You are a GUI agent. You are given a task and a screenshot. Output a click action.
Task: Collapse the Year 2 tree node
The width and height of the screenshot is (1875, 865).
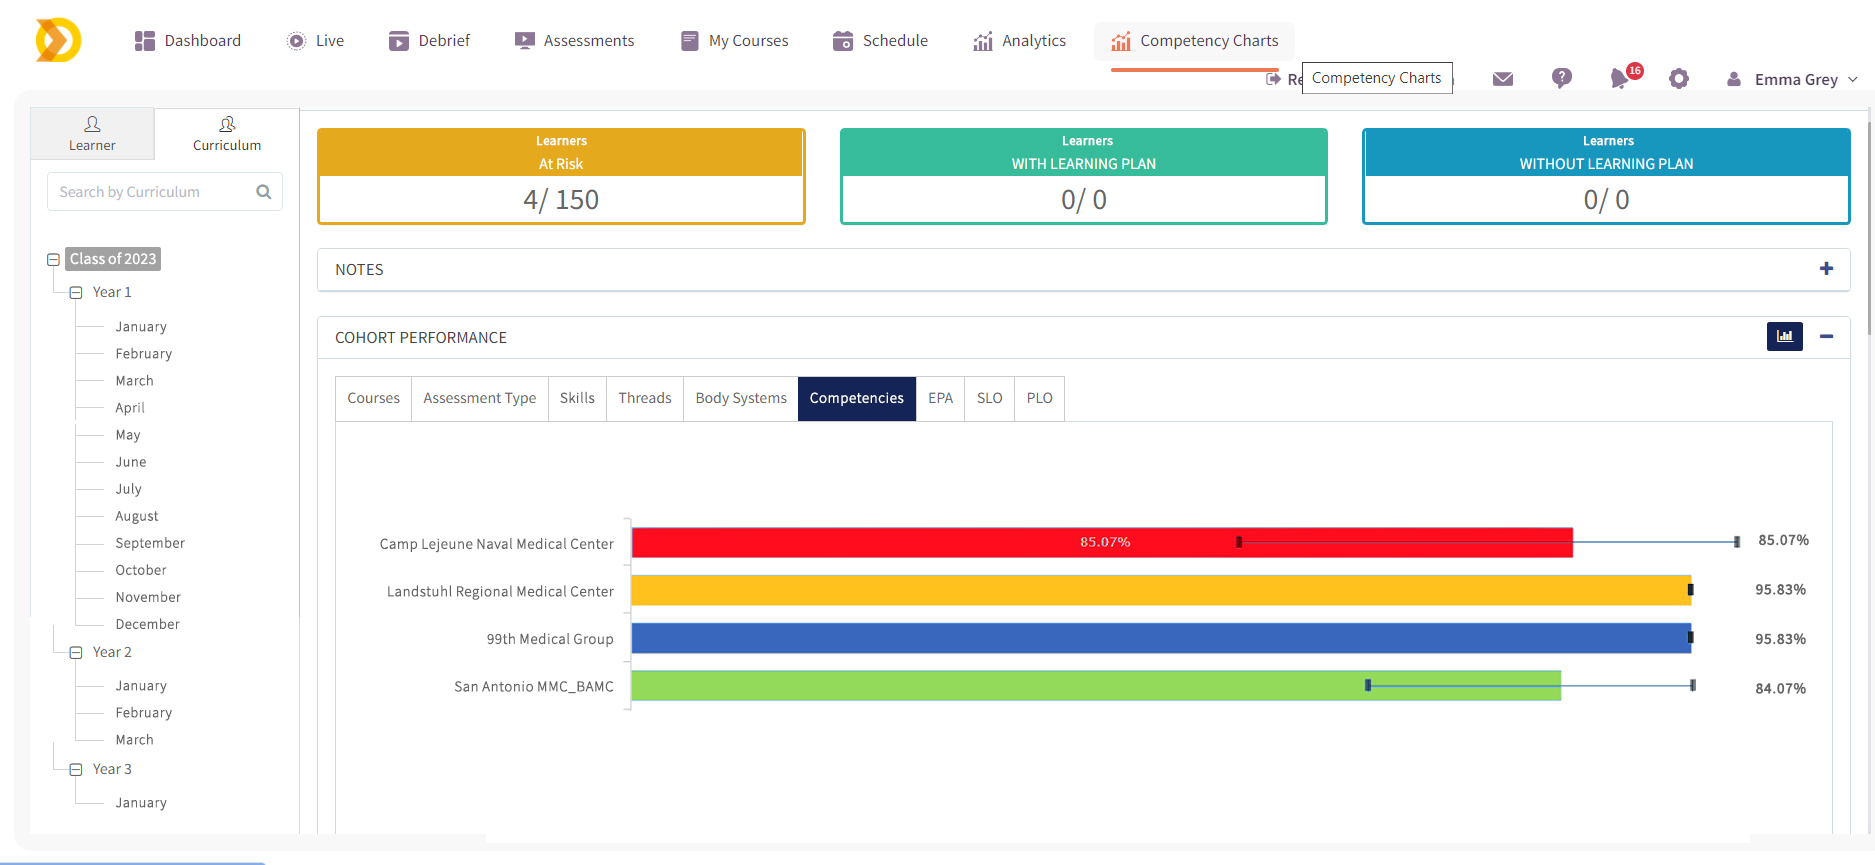pos(76,653)
